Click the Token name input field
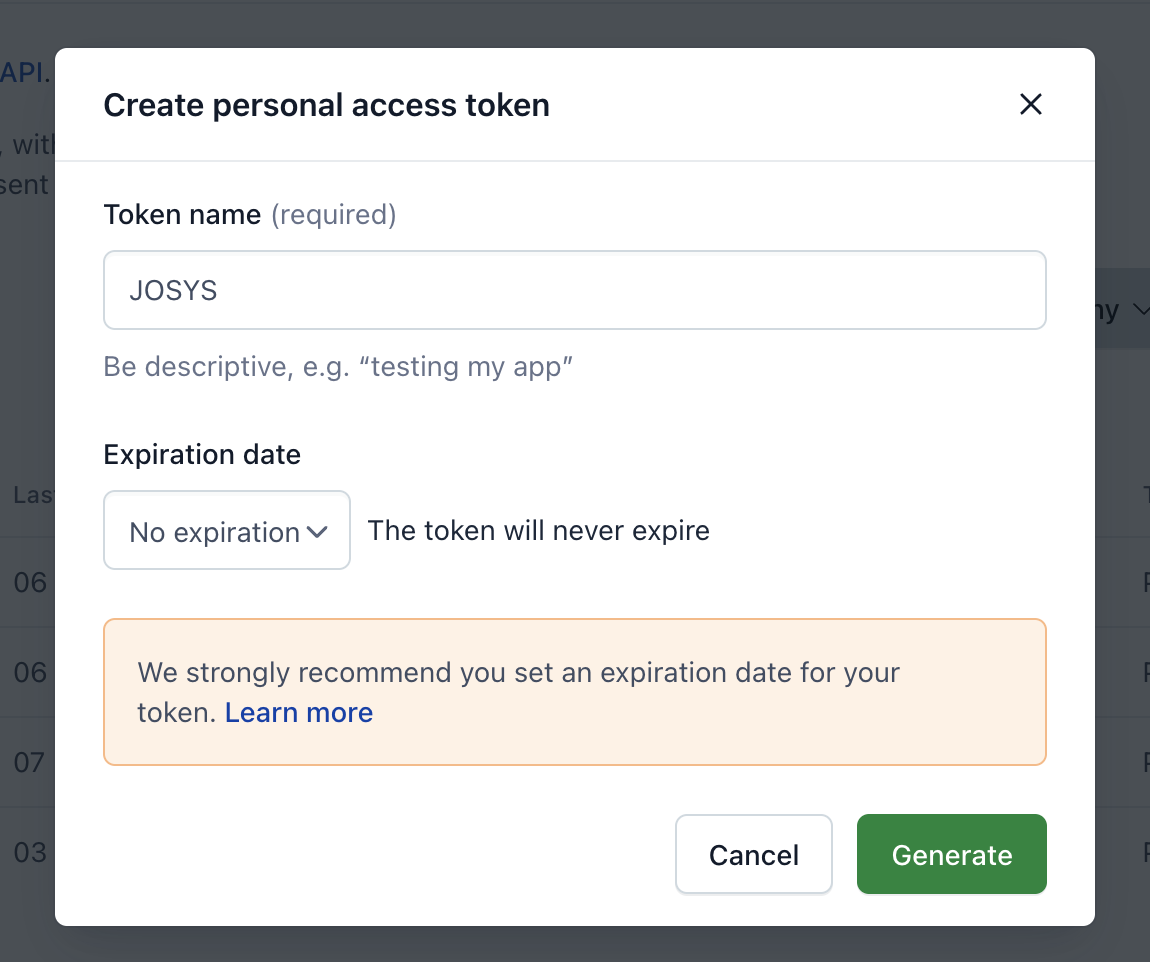Screen dimensions: 1150x962 coord(574,290)
